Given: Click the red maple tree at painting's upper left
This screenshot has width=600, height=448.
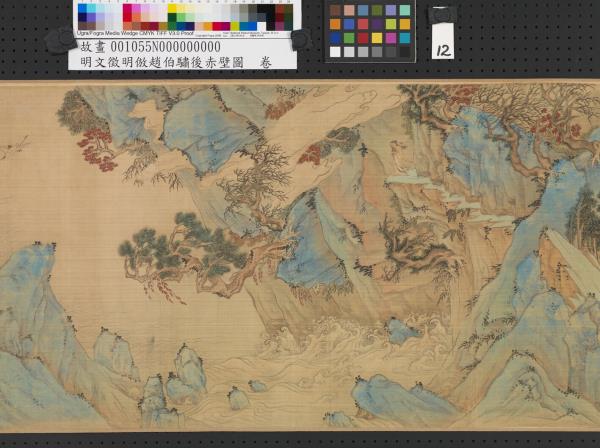Looking at the screenshot, I should (x=97, y=148).
